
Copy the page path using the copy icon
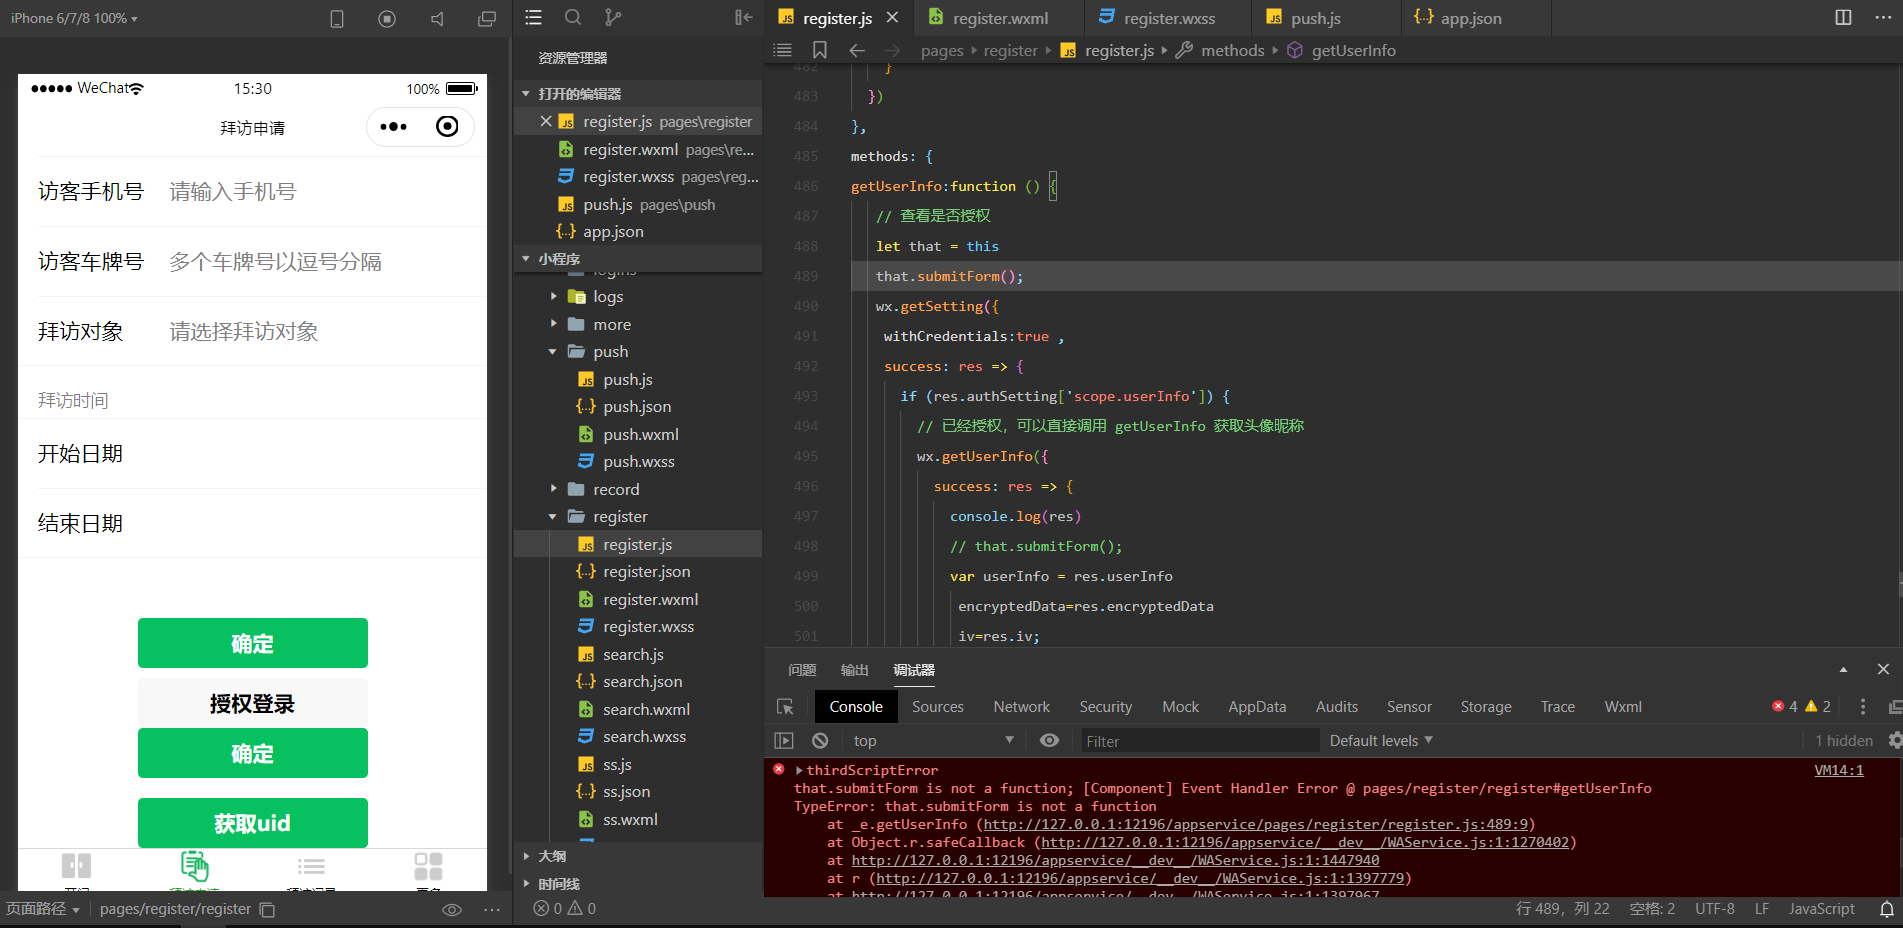[x=267, y=909]
